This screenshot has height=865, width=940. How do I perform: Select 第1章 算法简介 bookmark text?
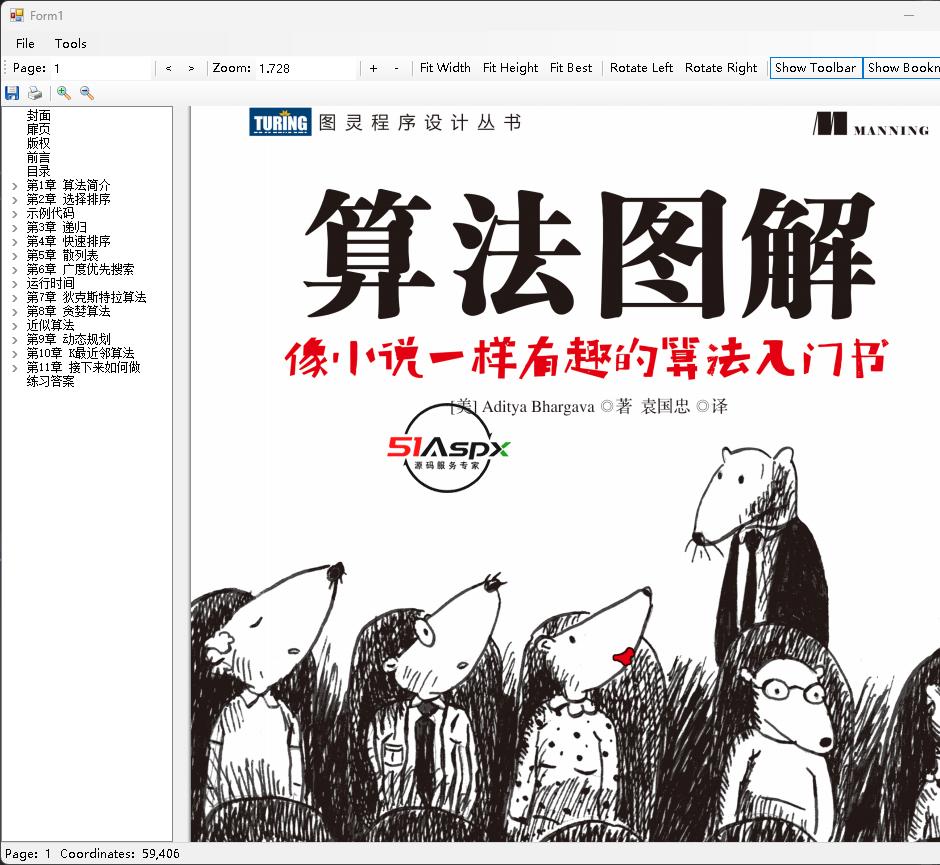tap(68, 185)
